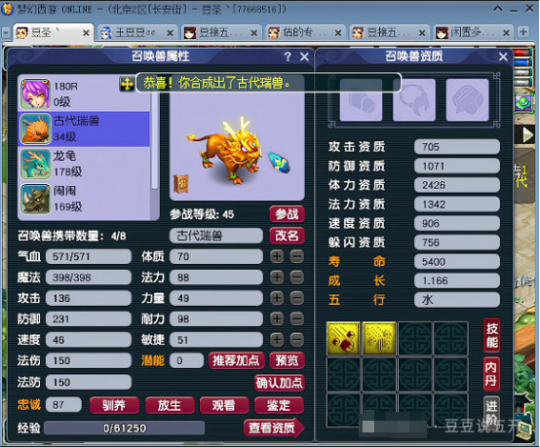Screen dimensions: 540x447
Task: Click the scroll icon beside pet portrait
Action: [x=181, y=184]
